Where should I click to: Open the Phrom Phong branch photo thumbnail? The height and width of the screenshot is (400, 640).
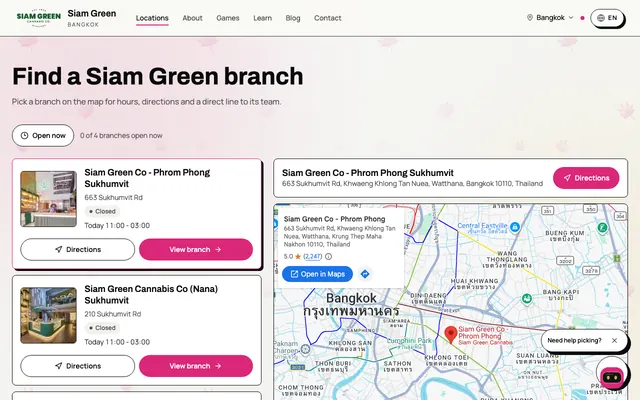[x=49, y=199]
